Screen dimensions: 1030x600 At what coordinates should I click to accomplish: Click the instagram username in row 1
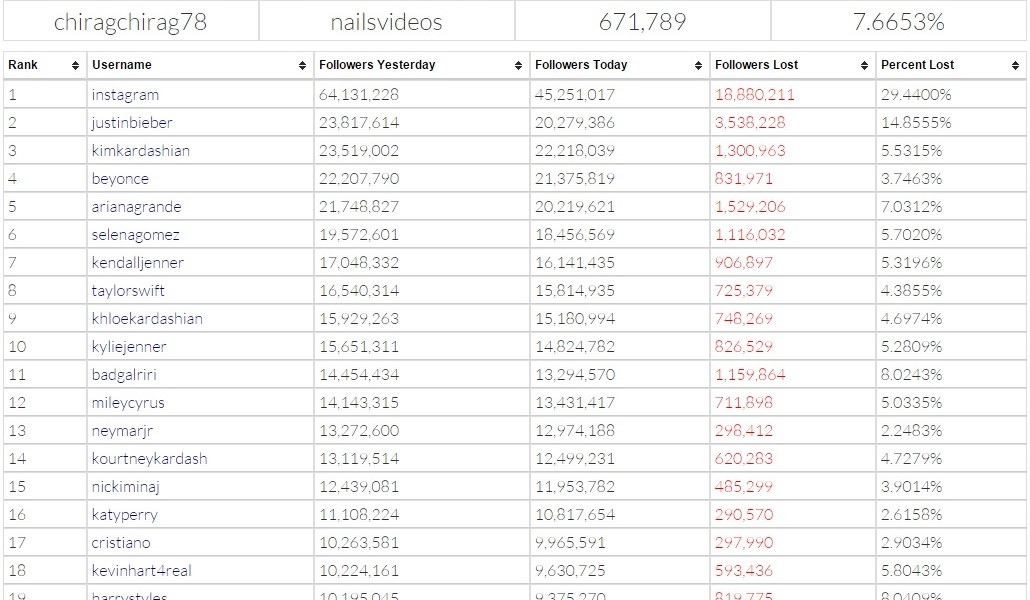[125, 95]
